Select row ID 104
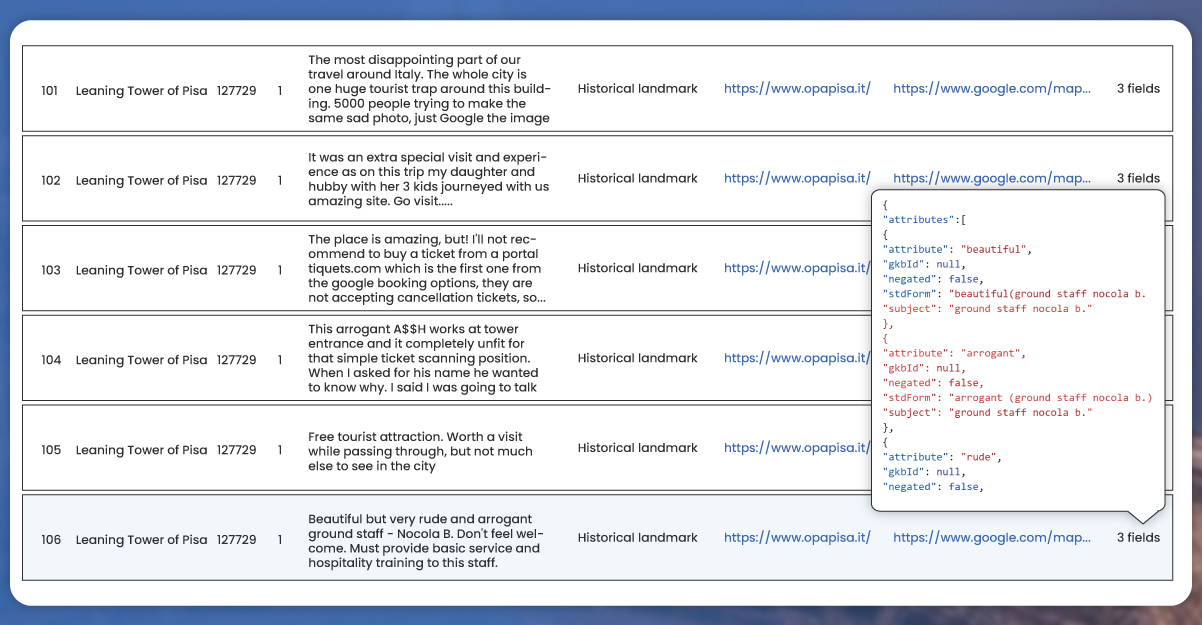The height and width of the screenshot is (625, 1202). pyautogui.click(x=50, y=361)
